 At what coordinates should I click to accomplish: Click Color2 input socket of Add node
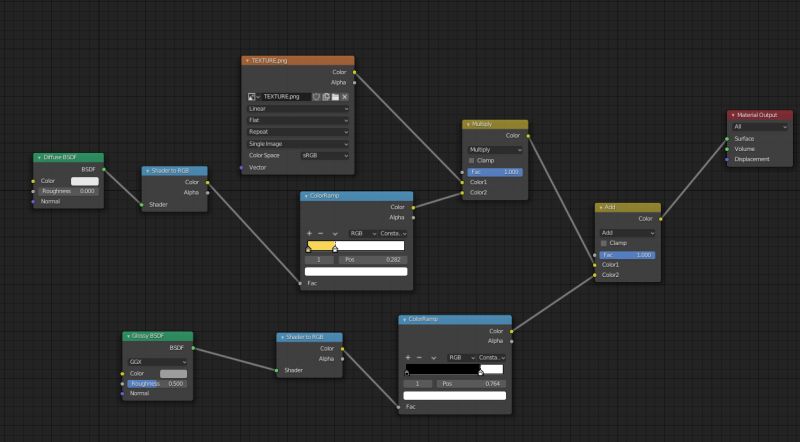(594, 275)
